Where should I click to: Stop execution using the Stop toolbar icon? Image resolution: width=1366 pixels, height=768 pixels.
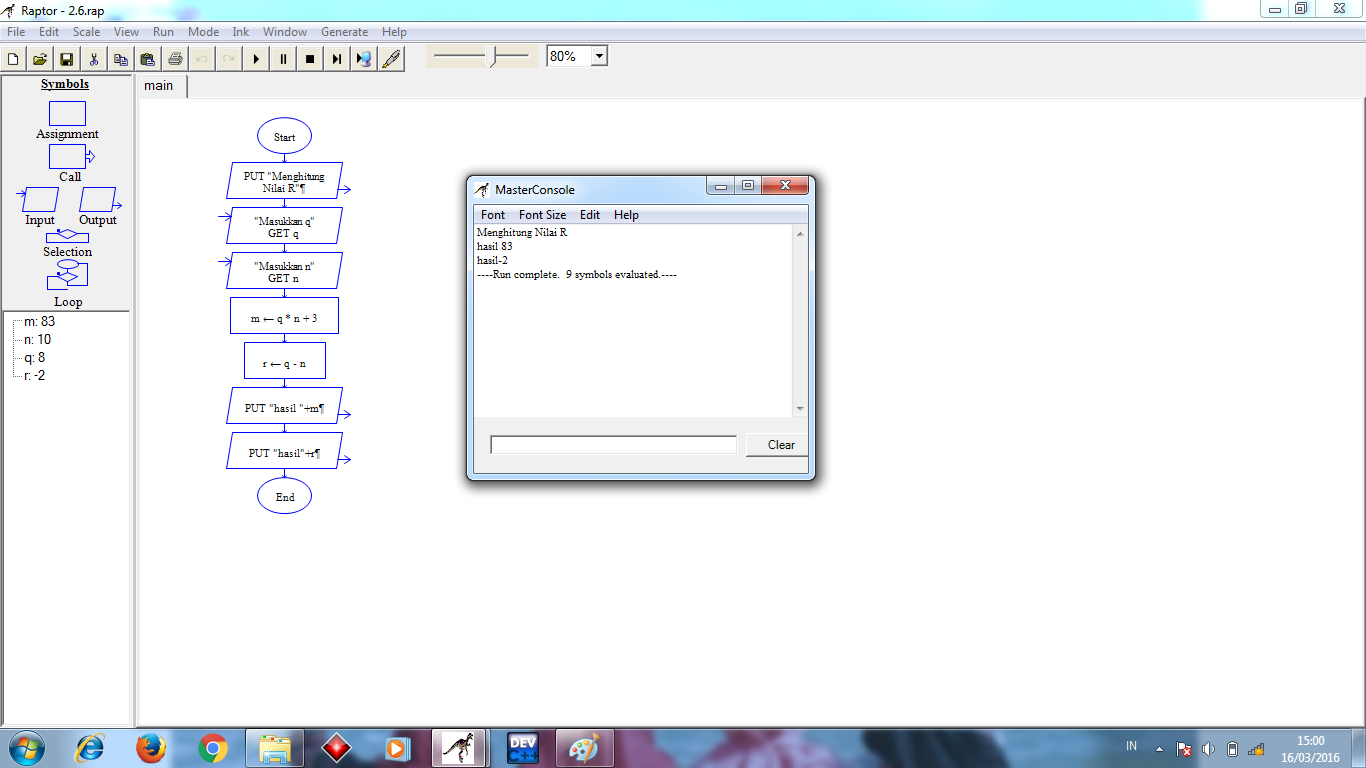click(310, 58)
